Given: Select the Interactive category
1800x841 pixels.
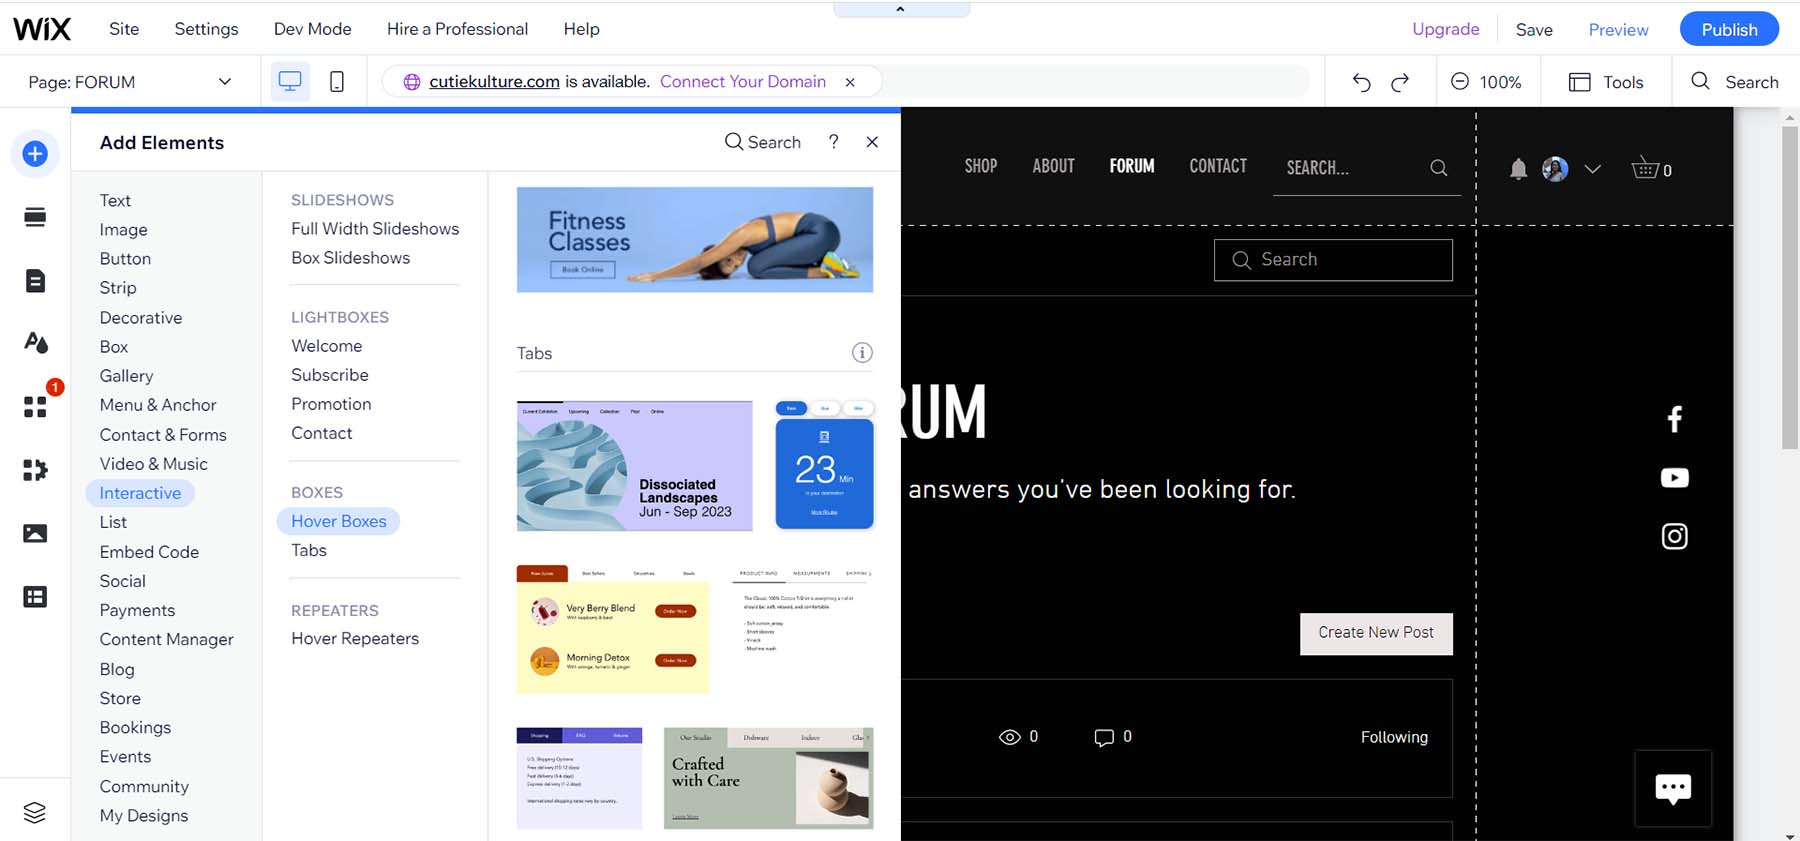Looking at the screenshot, I should [140, 493].
